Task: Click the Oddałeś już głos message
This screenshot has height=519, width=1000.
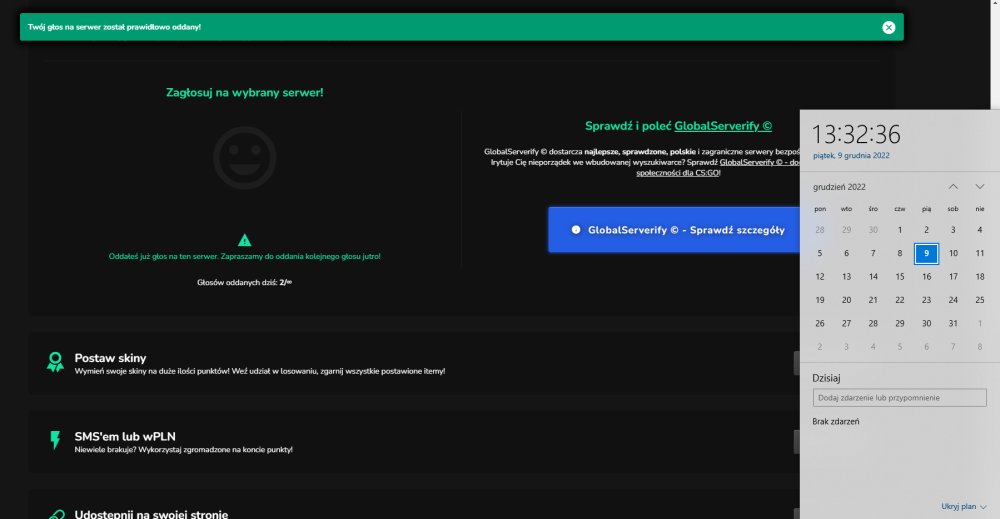Action: tap(244, 256)
